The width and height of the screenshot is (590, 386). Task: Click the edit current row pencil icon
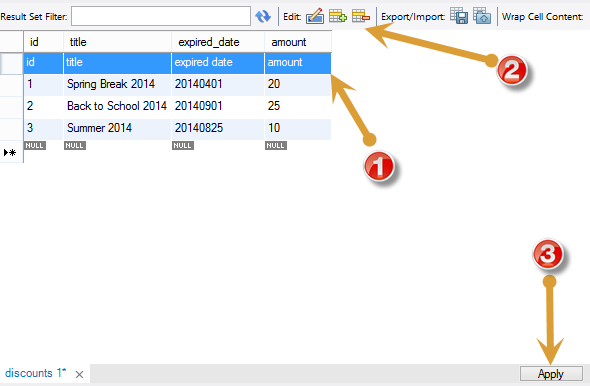pos(315,16)
